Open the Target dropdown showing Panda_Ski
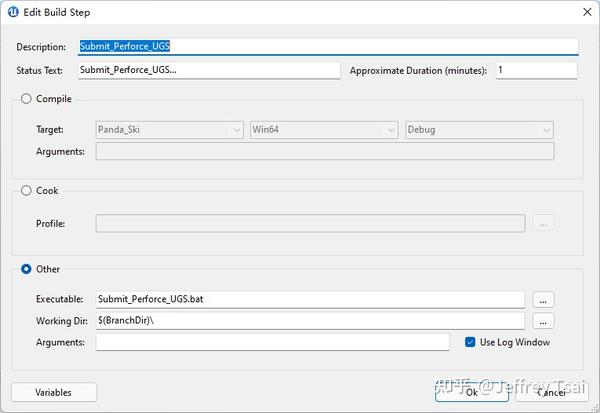The image size is (600, 413). 169,129
